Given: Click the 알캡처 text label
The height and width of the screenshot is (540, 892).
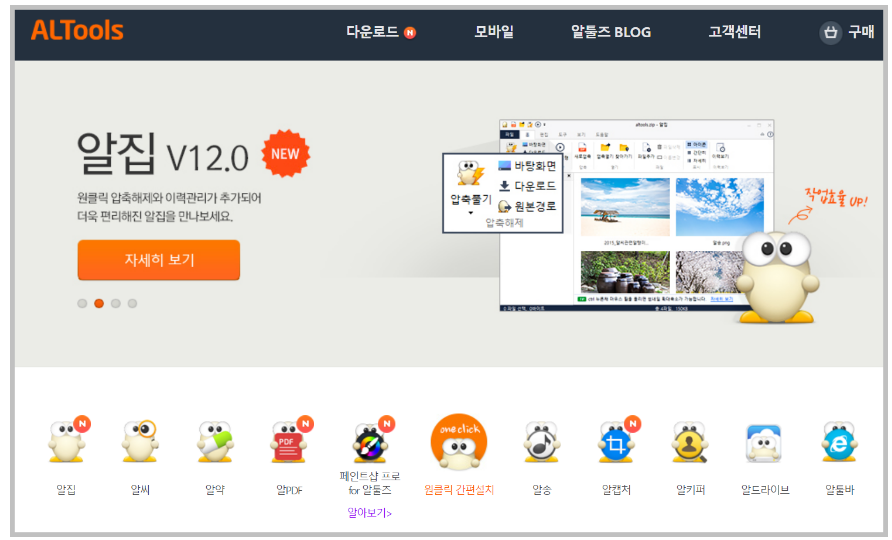Looking at the screenshot, I should tap(616, 489).
